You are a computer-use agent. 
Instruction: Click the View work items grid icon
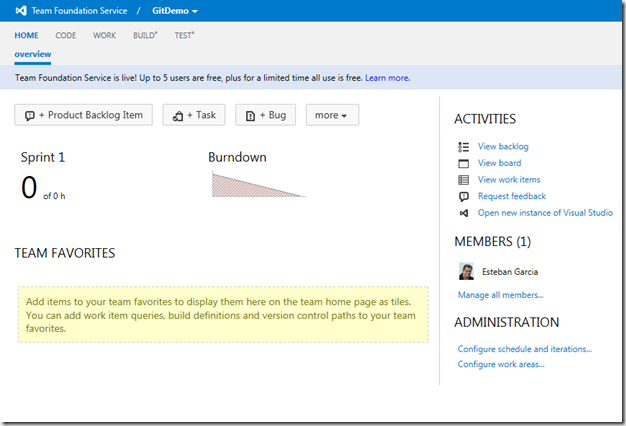click(x=464, y=180)
